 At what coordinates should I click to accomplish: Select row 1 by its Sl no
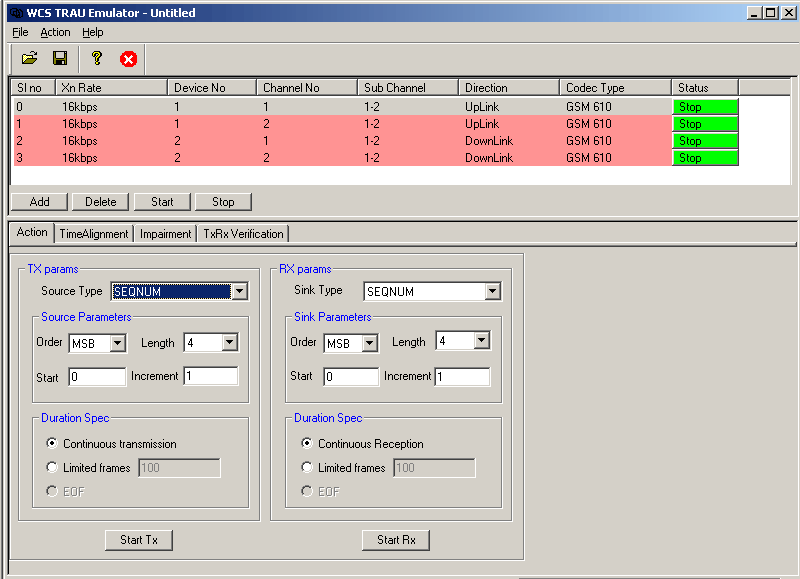(x=19, y=124)
